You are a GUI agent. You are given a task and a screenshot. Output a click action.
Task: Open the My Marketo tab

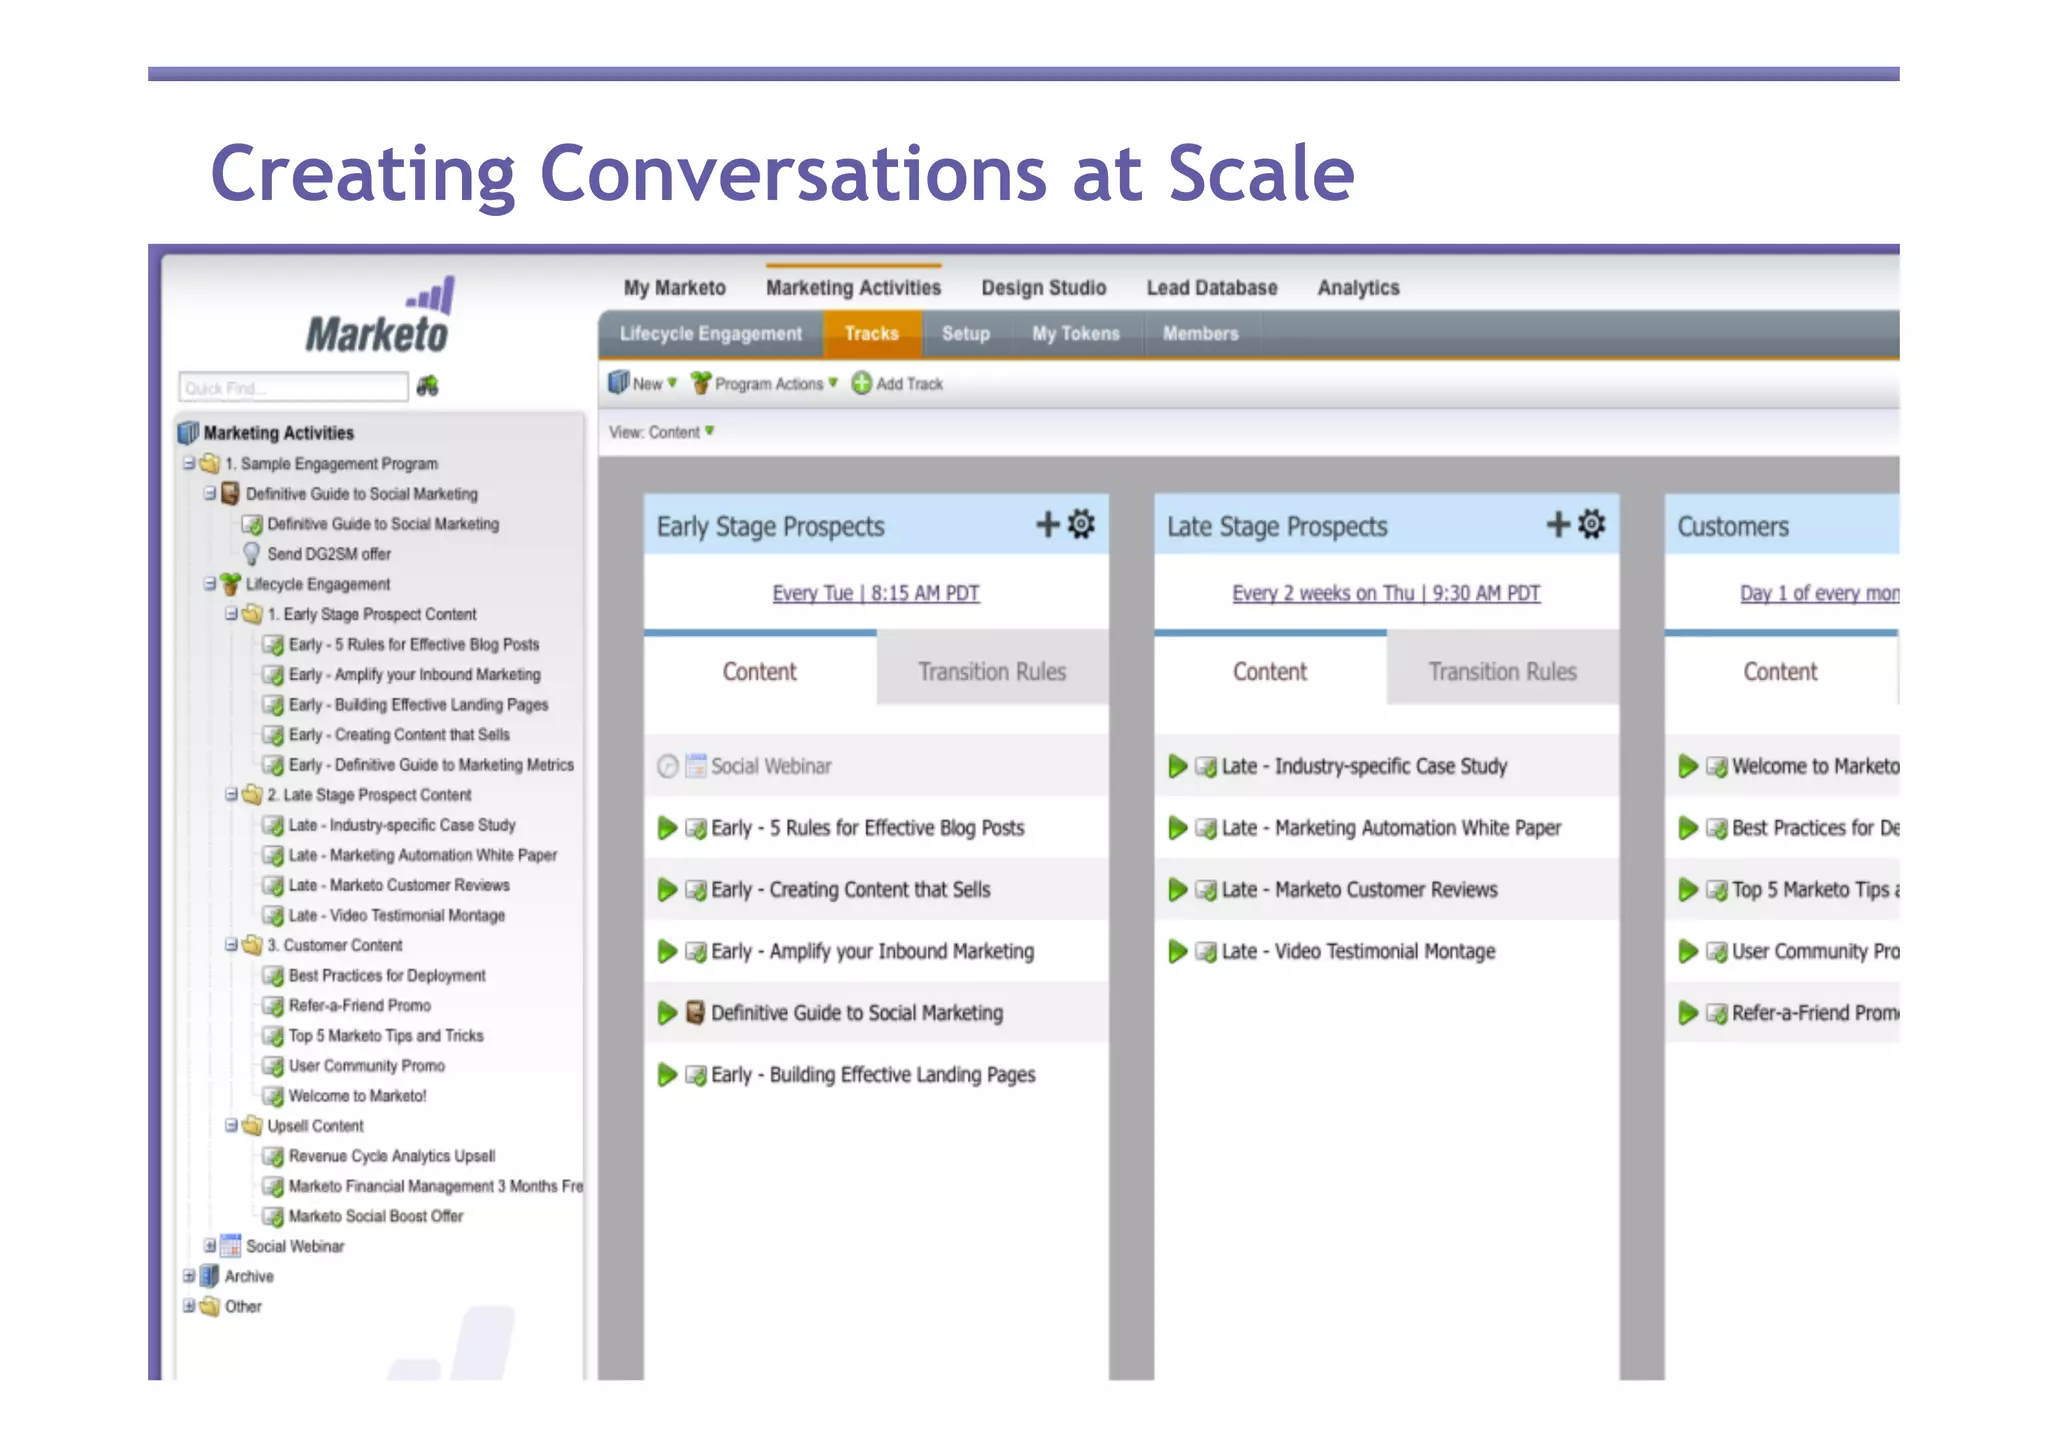click(x=675, y=288)
